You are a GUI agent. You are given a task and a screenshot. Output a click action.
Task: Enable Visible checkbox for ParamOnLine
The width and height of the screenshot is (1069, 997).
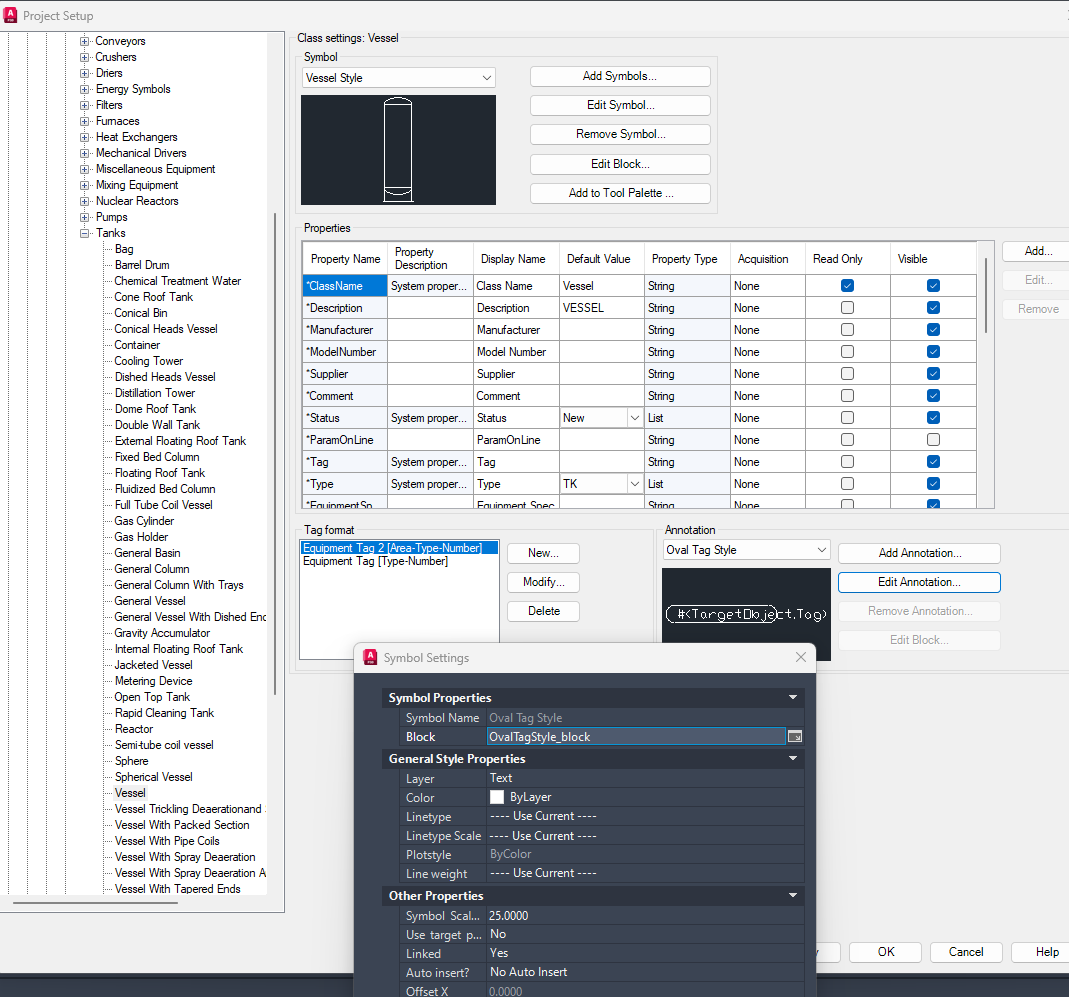pyautogui.click(x=933, y=440)
